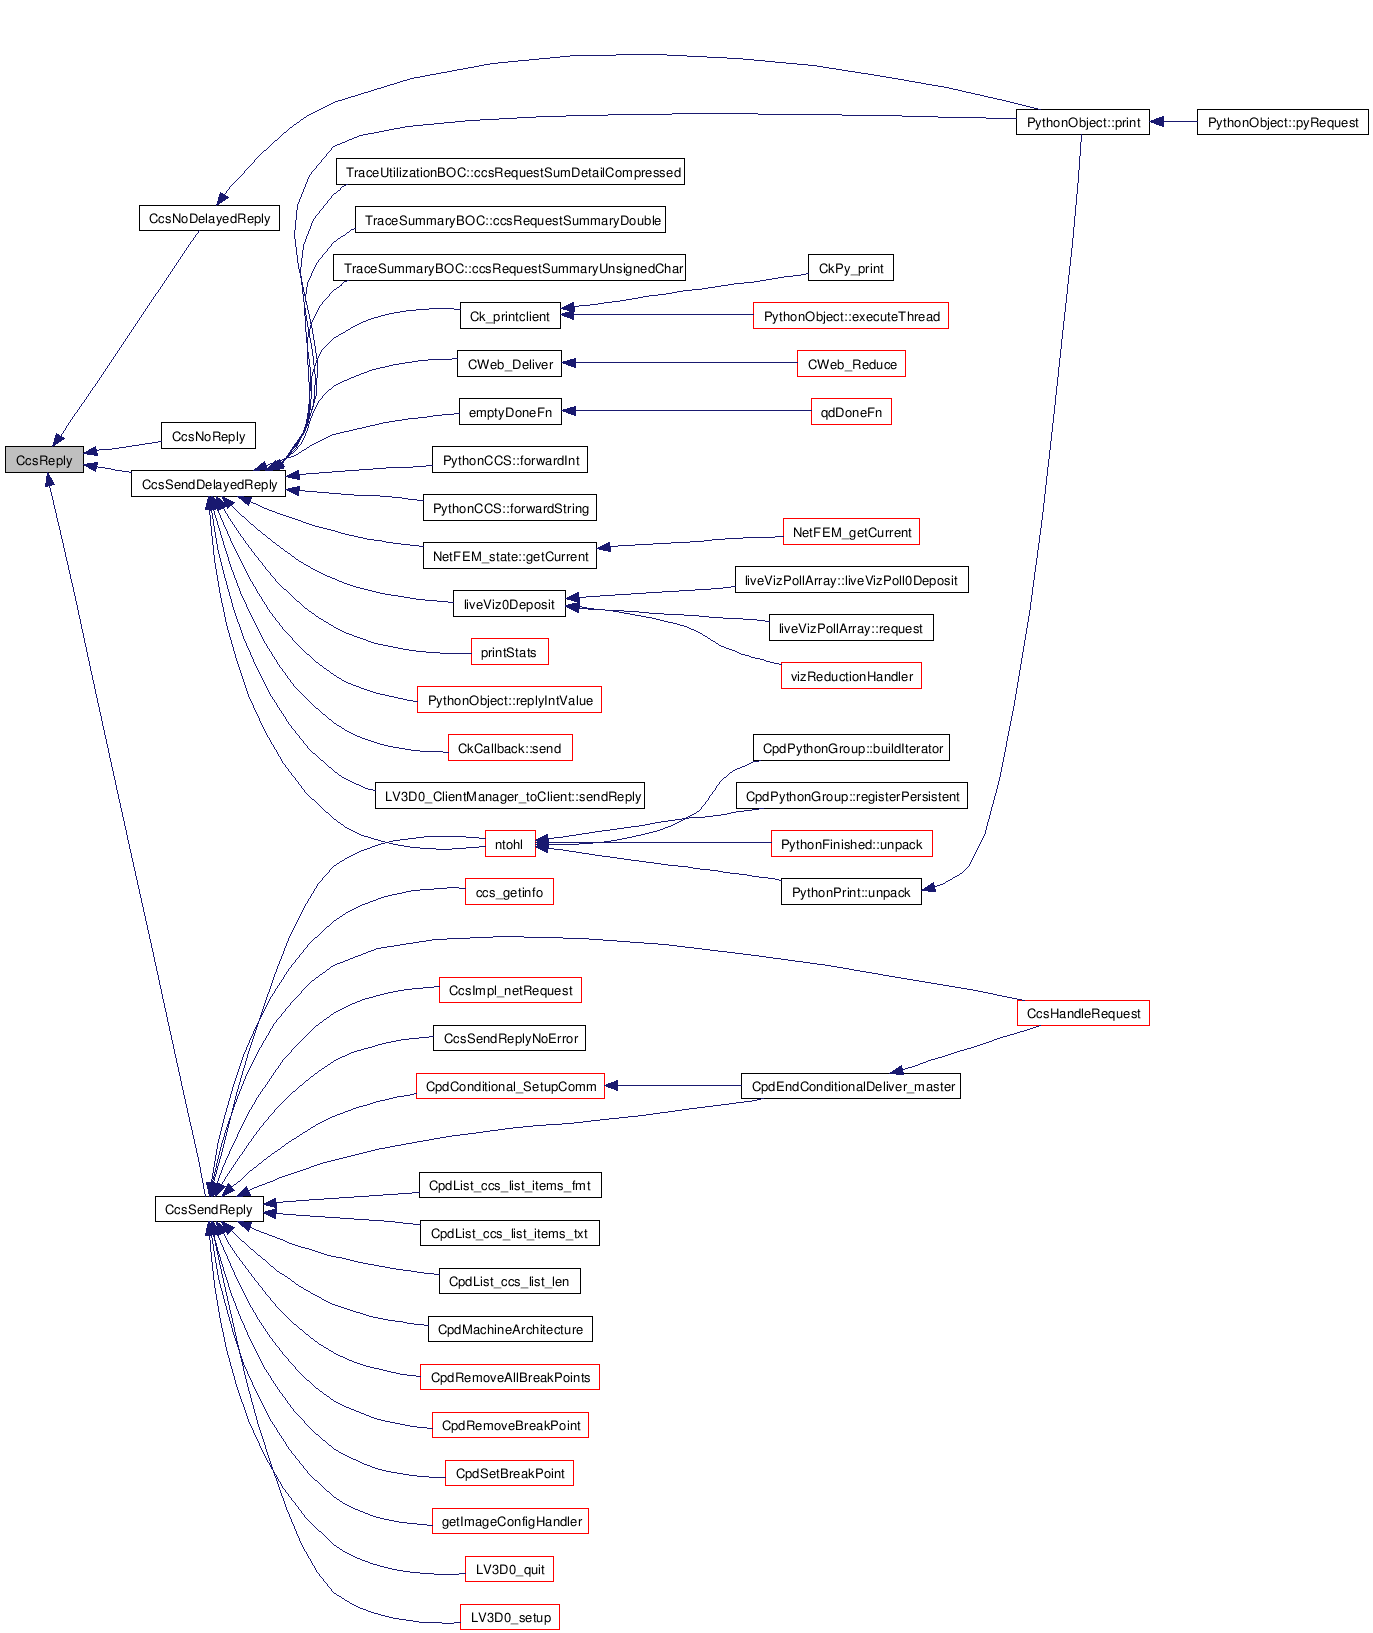1373x1633 pixels.
Task: Select the CpdMachineArchitecture node
Action: coord(510,1330)
